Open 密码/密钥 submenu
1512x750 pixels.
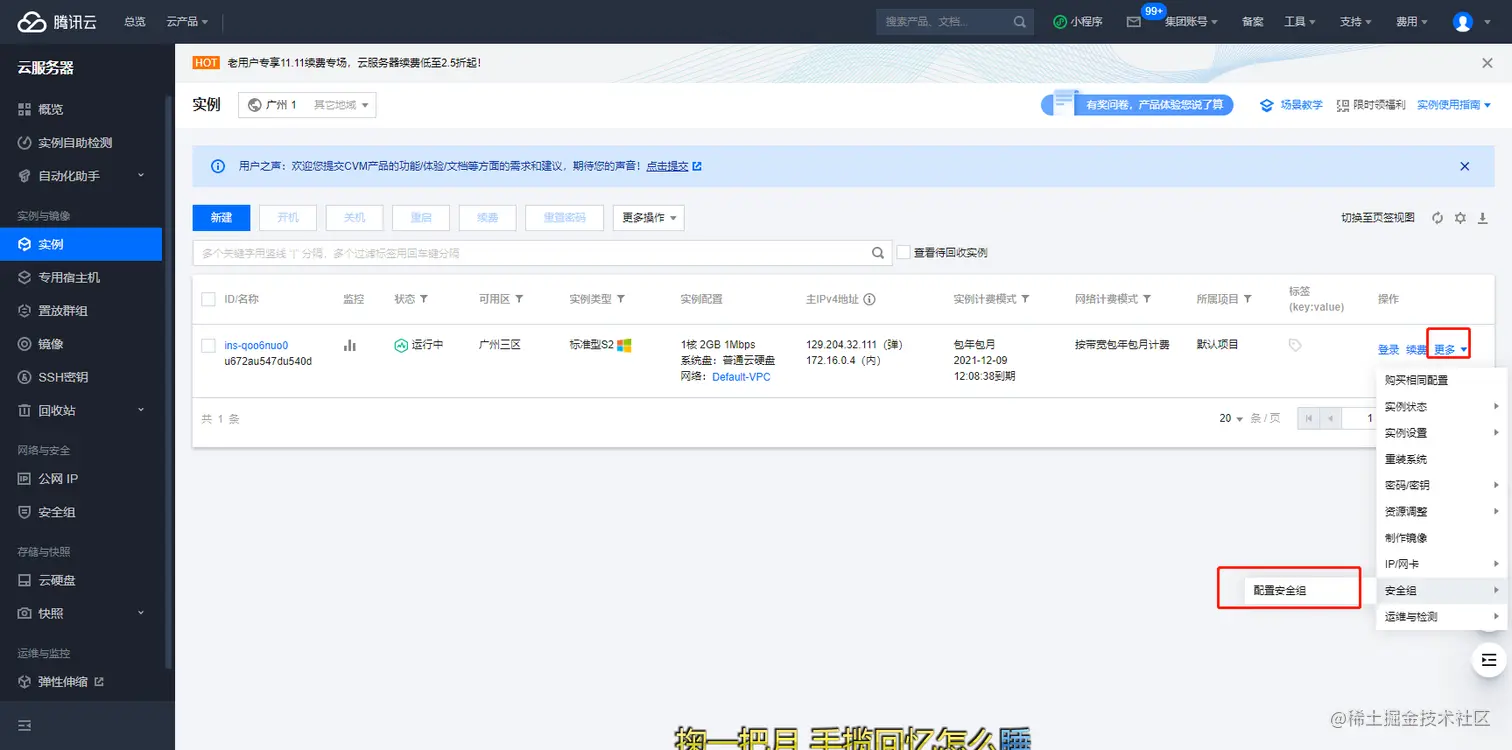click(x=1441, y=485)
